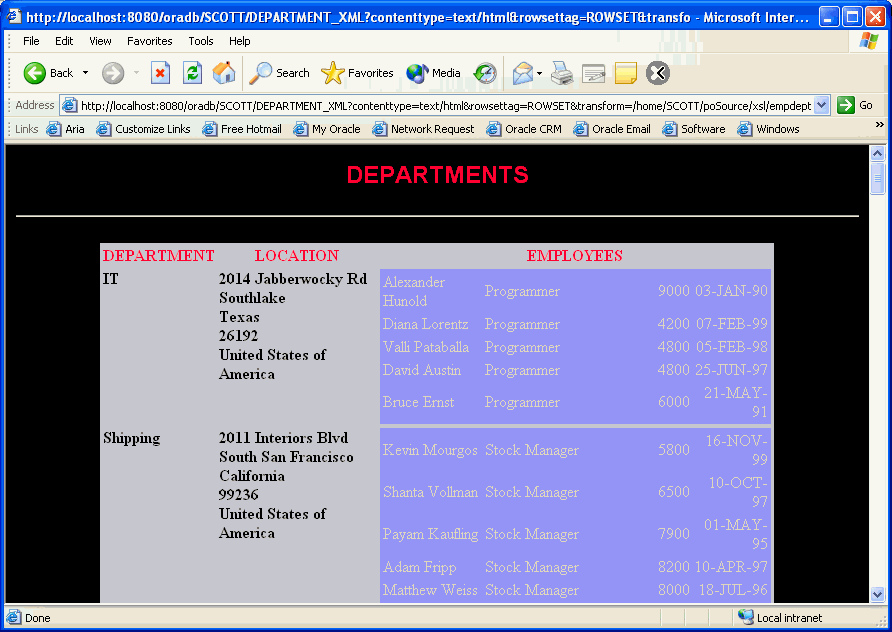Click inside the address URL field

440,105
